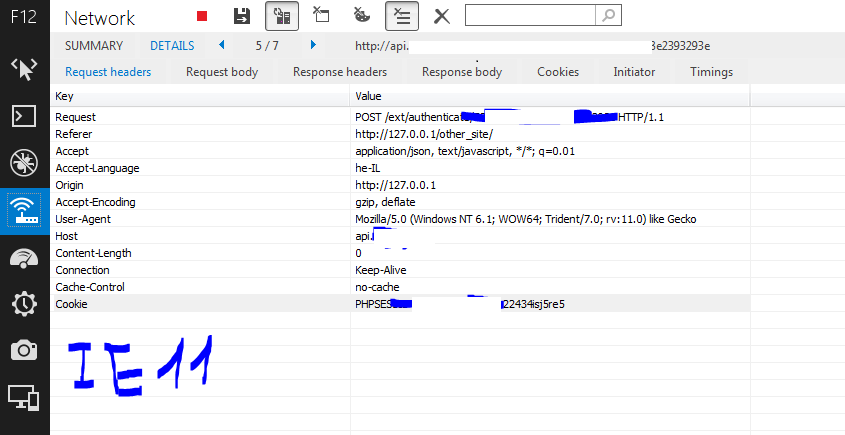The image size is (845, 435).
Task: Open Response body tab
Action: click(x=462, y=72)
